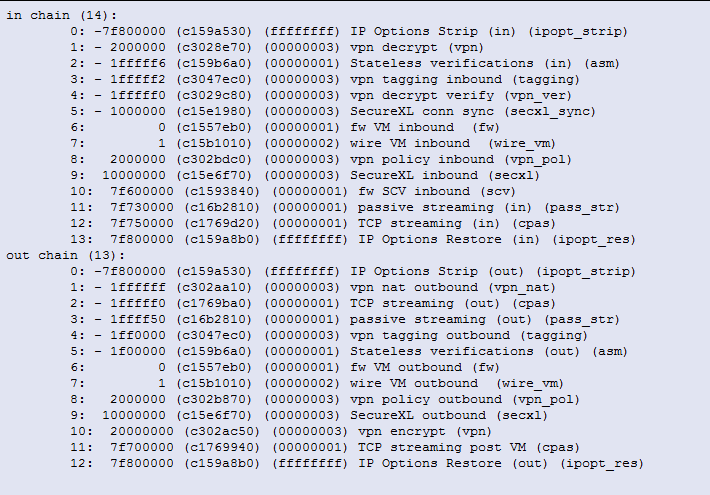
Task: Click the 'in chain (14):' header line
Action: point(62,15)
